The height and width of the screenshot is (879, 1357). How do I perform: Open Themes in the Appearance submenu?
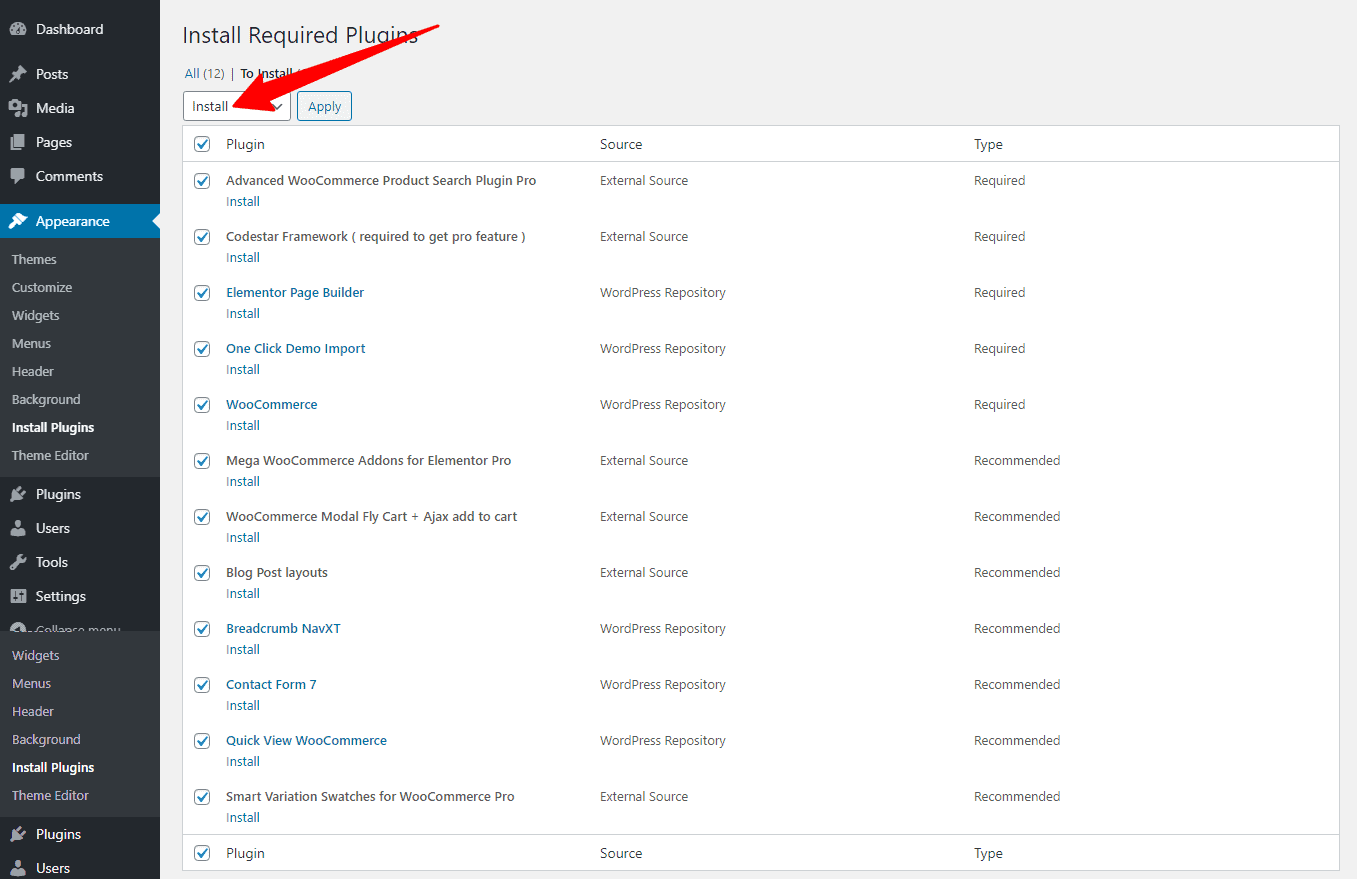coord(34,259)
